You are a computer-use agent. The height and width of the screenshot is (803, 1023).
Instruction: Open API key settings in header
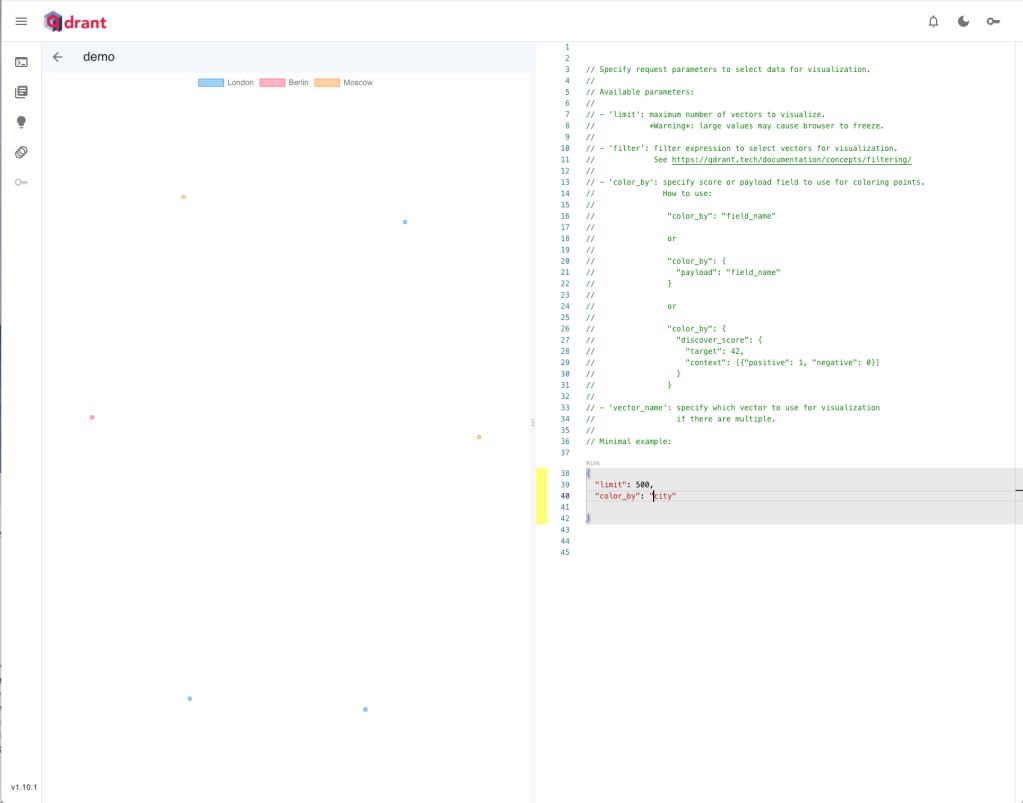pyautogui.click(x=993, y=22)
